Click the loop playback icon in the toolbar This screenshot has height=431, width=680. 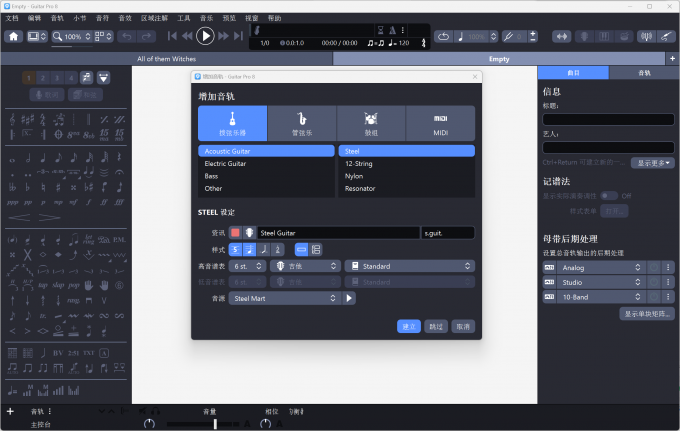(x=444, y=36)
